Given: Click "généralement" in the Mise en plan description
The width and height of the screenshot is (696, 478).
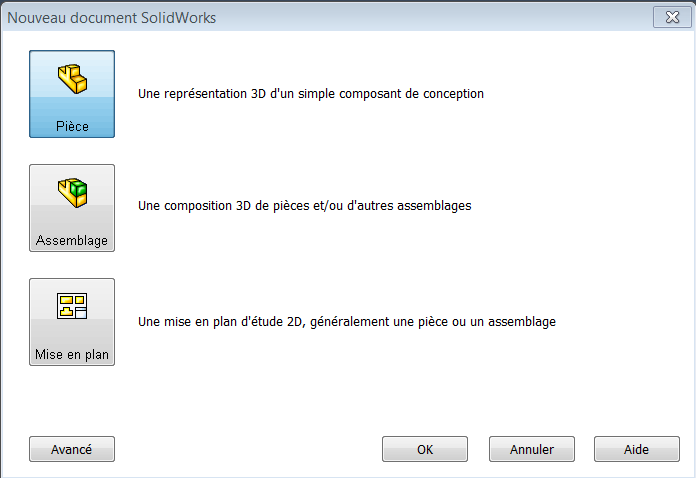Looking at the screenshot, I should pyautogui.click(x=349, y=322).
